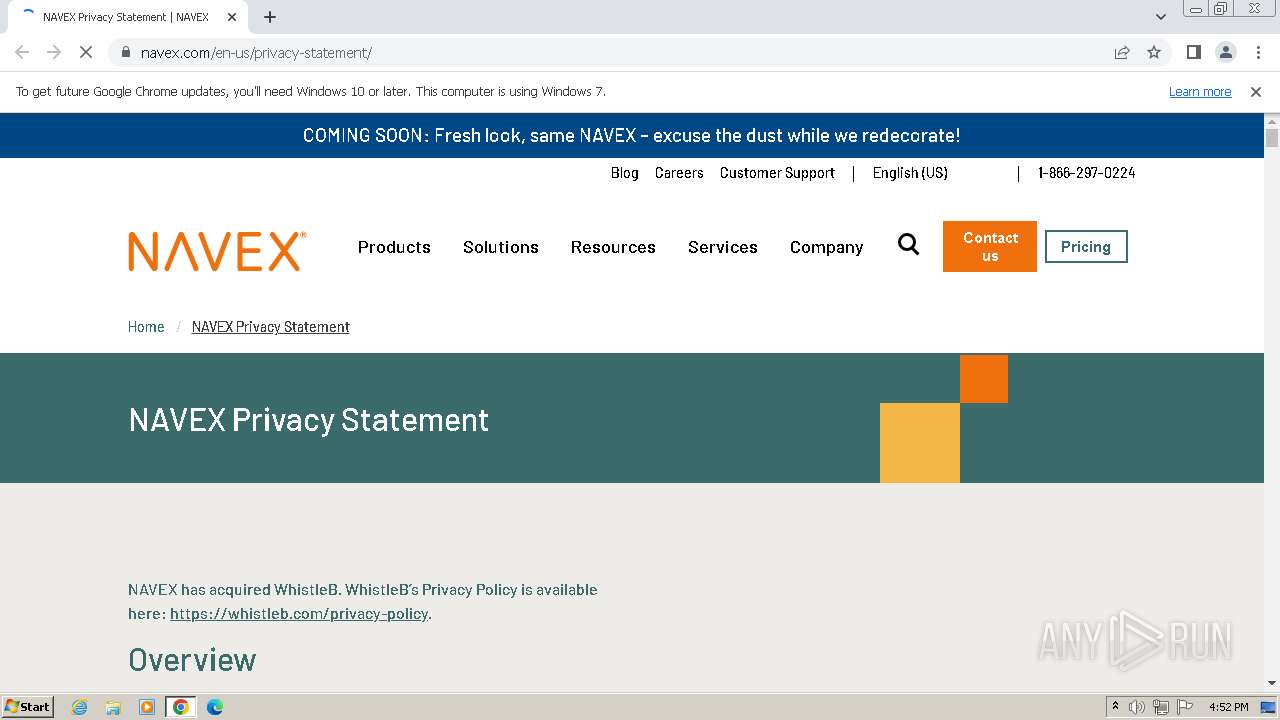The width and height of the screenshot is (1280, 720).
Task: Close the NAVEX Privacy Statement tab
Action: pos(232,17)
